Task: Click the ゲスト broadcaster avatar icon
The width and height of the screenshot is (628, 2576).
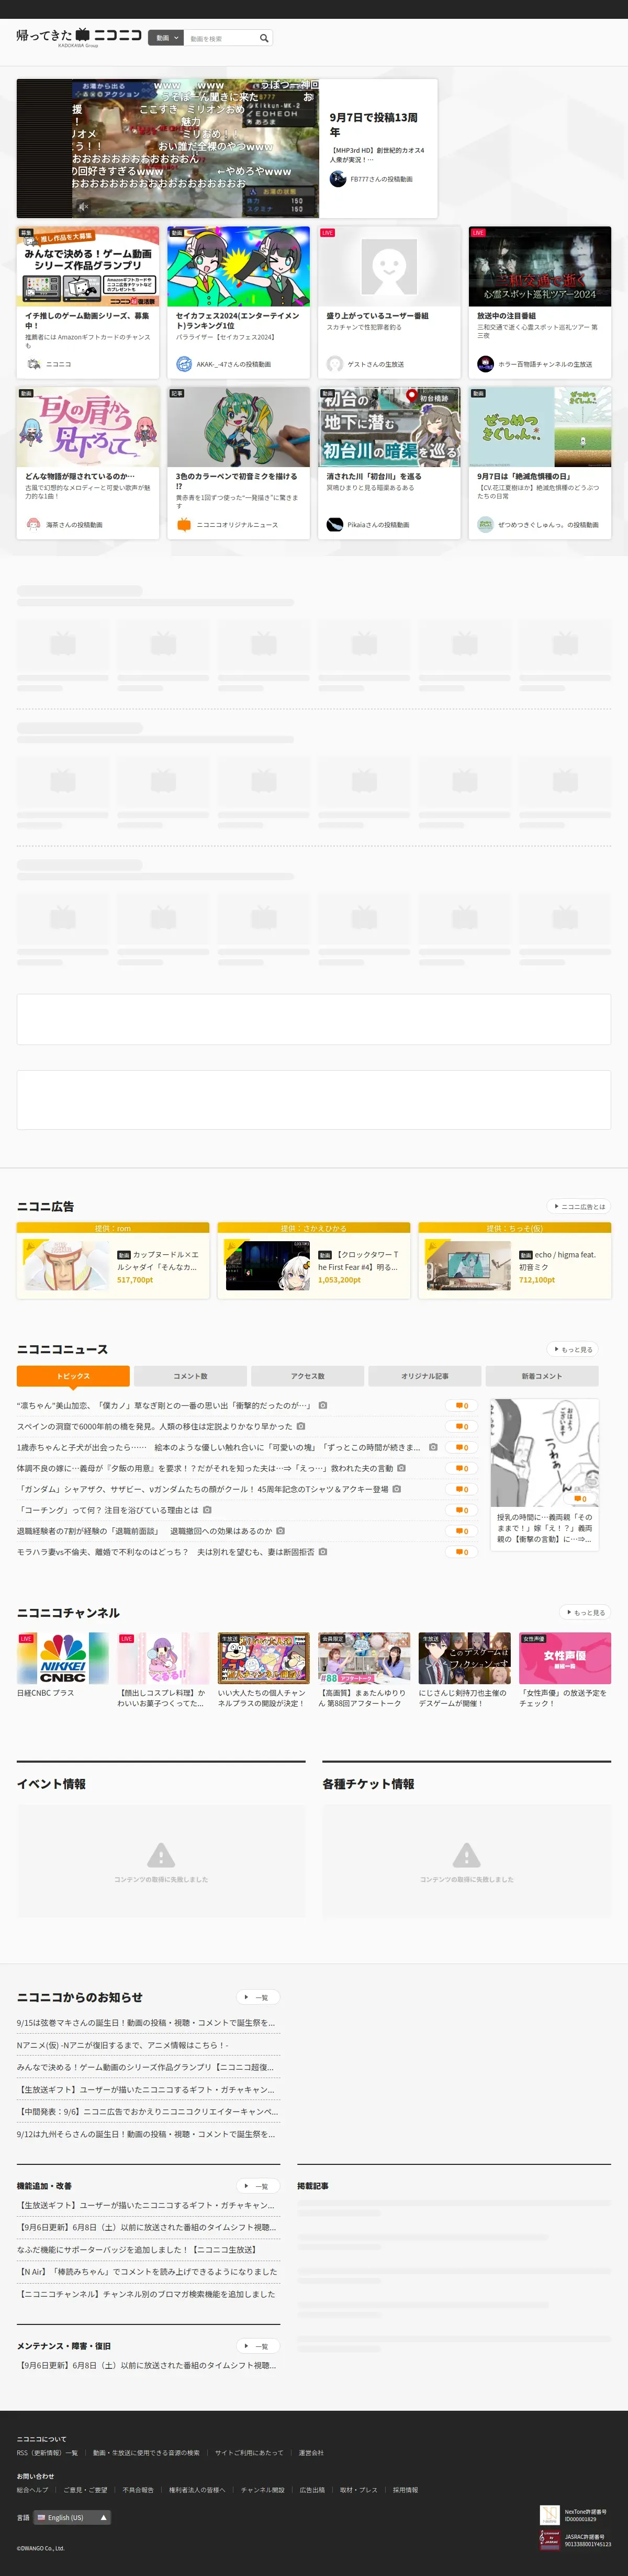Action: tap(335, 364)
